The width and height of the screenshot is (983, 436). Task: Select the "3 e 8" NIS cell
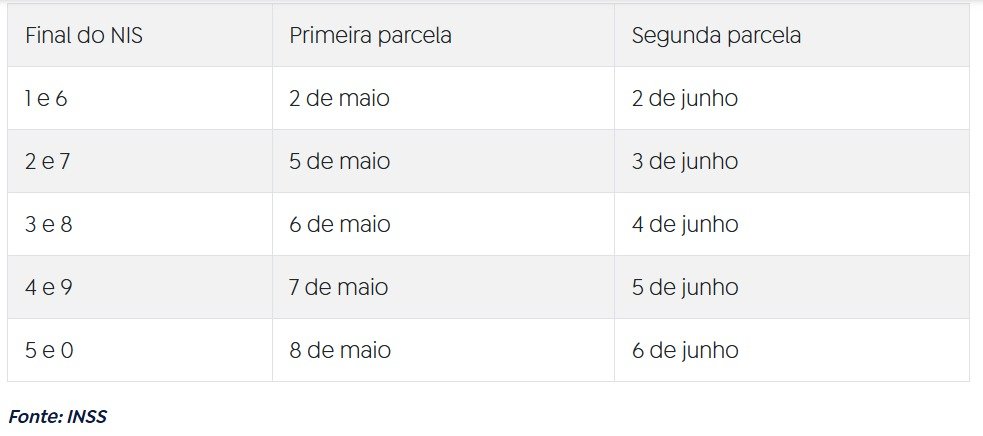point(48,225)
